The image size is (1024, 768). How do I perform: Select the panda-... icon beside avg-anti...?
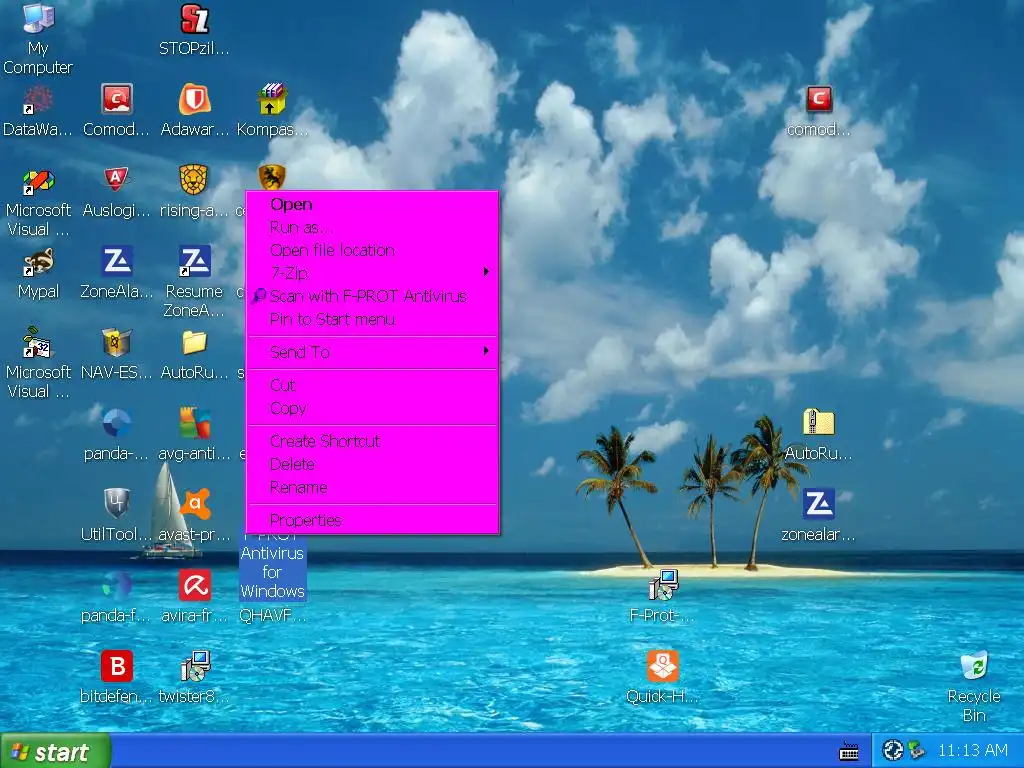(x=116, y=423)
